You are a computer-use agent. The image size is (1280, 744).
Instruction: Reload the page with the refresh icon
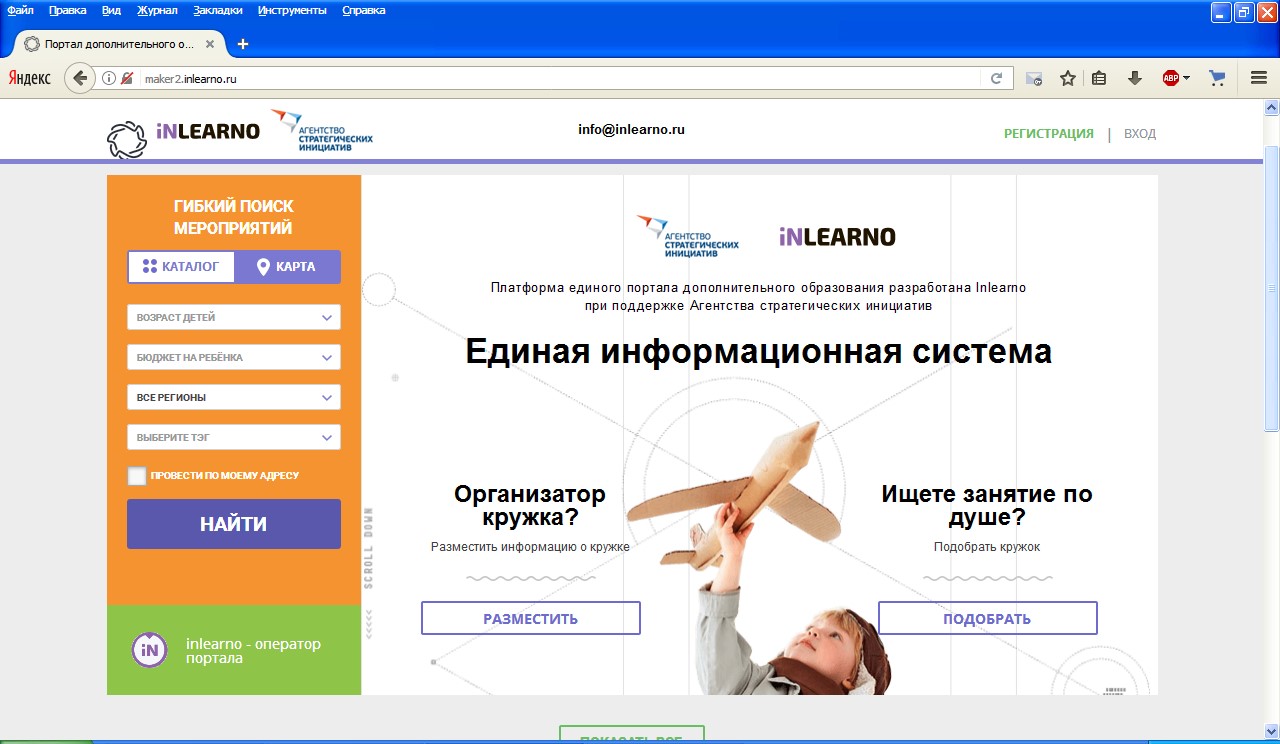[x=996, y=78]
